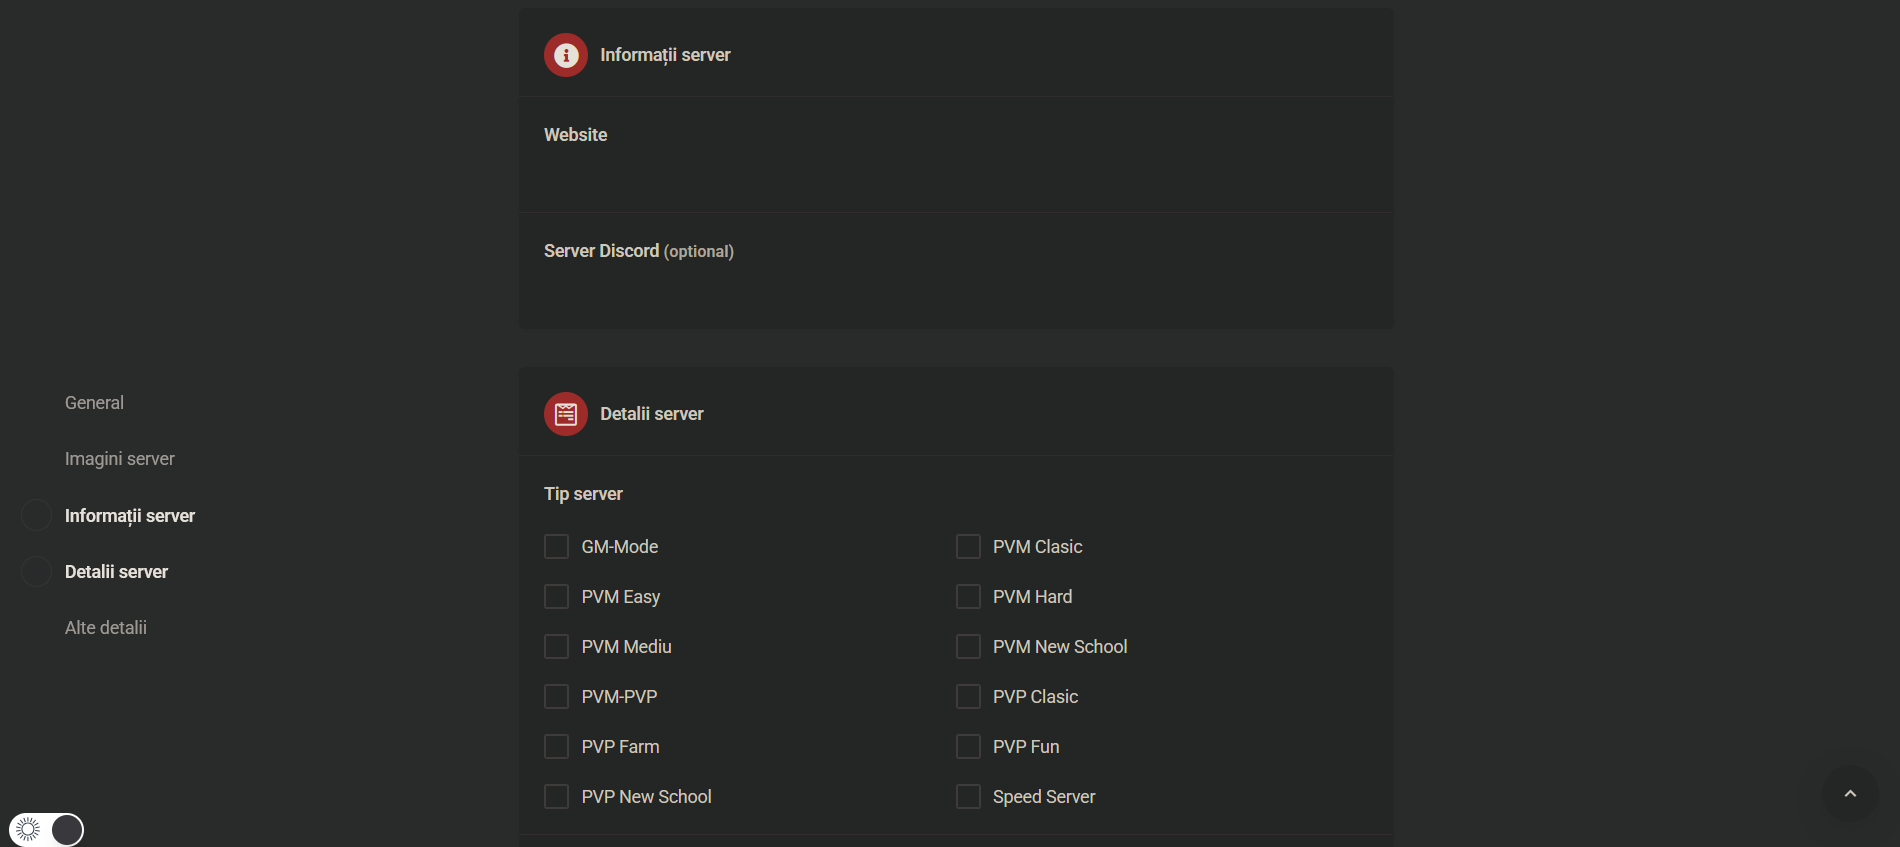Screen dimensions: 1900x847
Task: Select the PVP Fun server type
Action: tap(968, 746)
